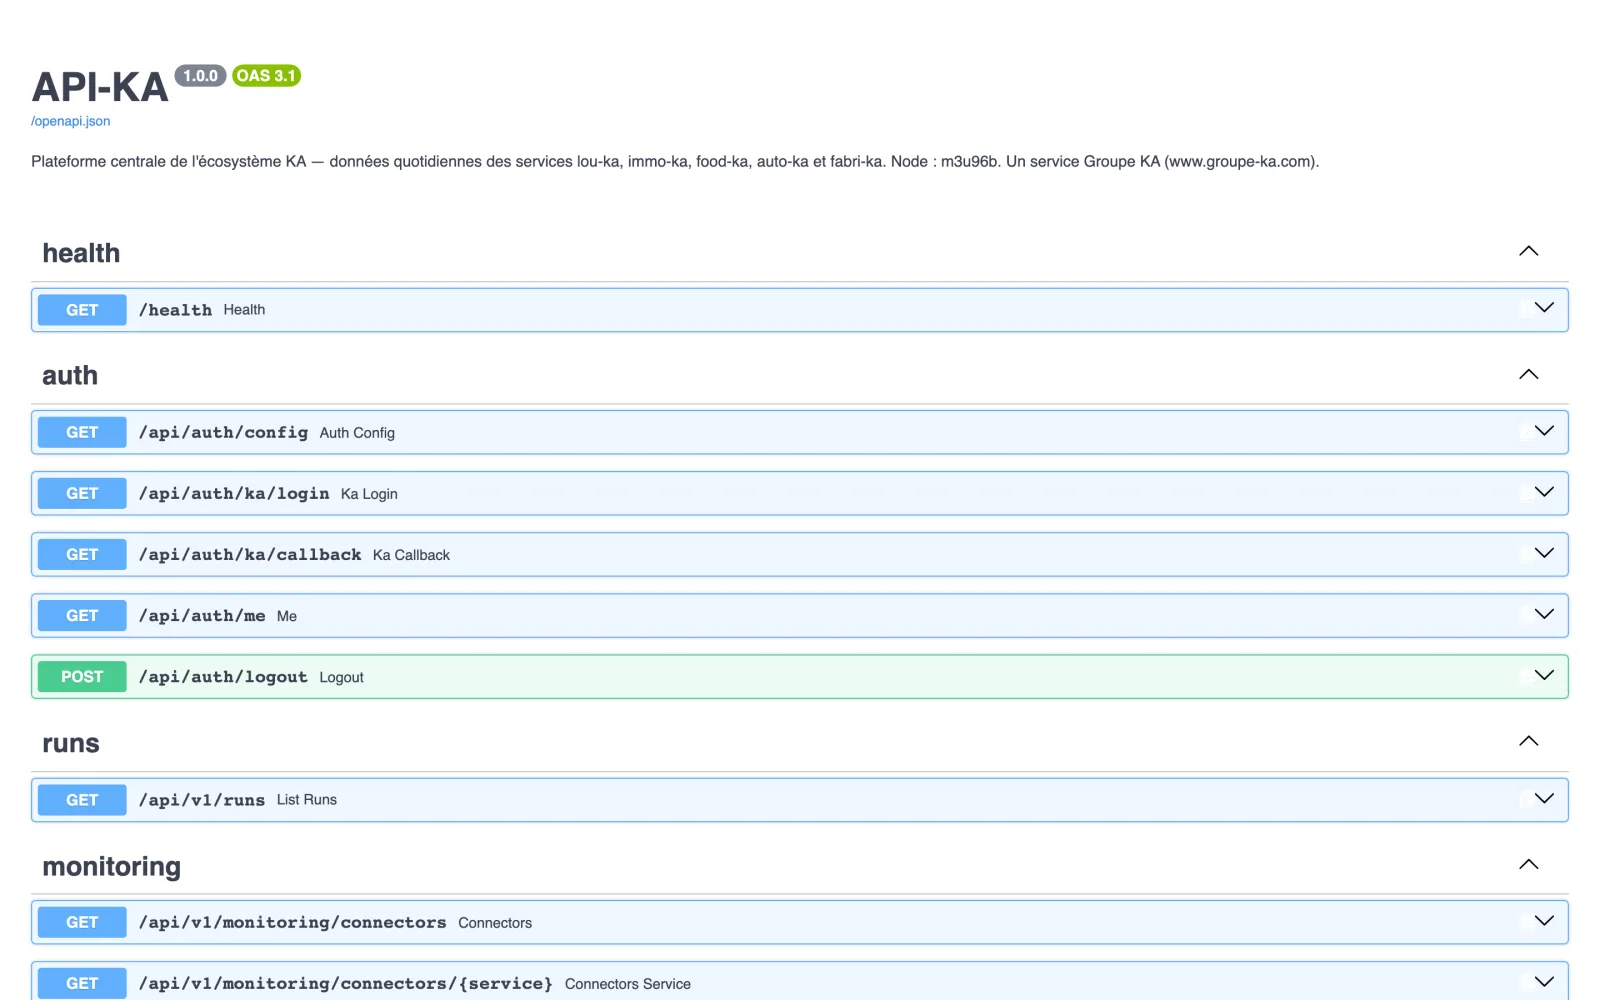
Task: Click the 'Ka Login' summary text
Action: pyautogui.click(x=369, y=494)
